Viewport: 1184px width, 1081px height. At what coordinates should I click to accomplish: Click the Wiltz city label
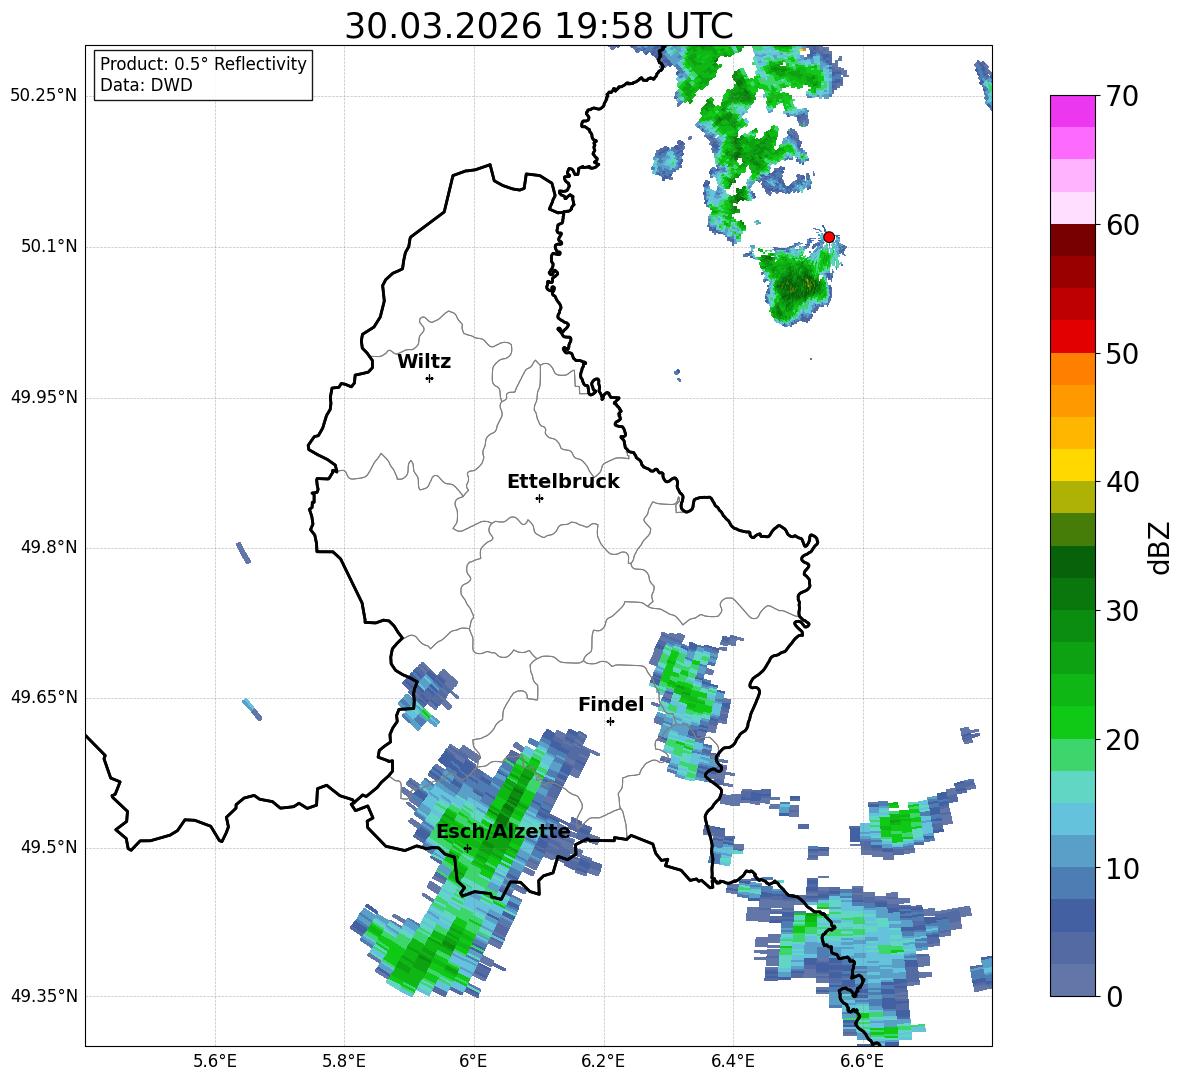(424, 362)
